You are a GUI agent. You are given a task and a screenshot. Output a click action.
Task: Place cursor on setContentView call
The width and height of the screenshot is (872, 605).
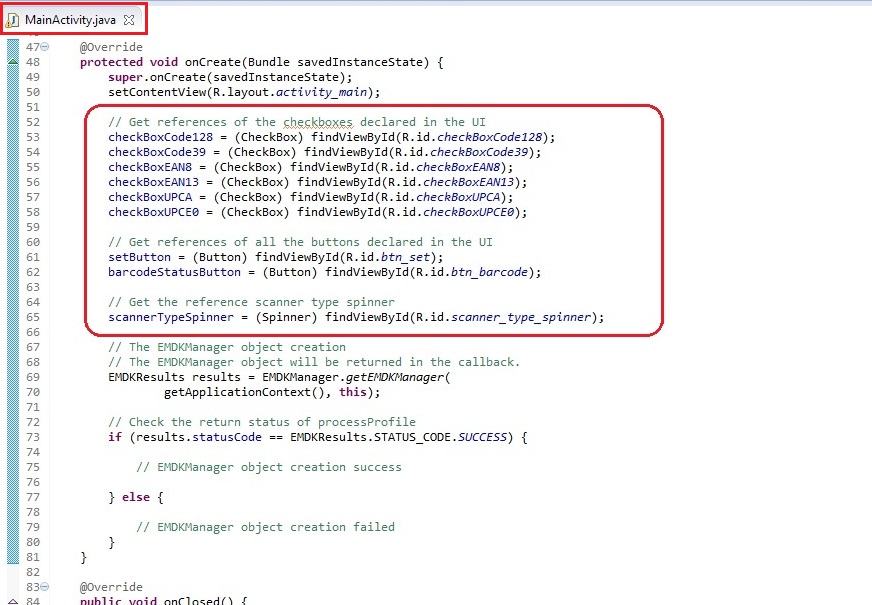point(150,92)
